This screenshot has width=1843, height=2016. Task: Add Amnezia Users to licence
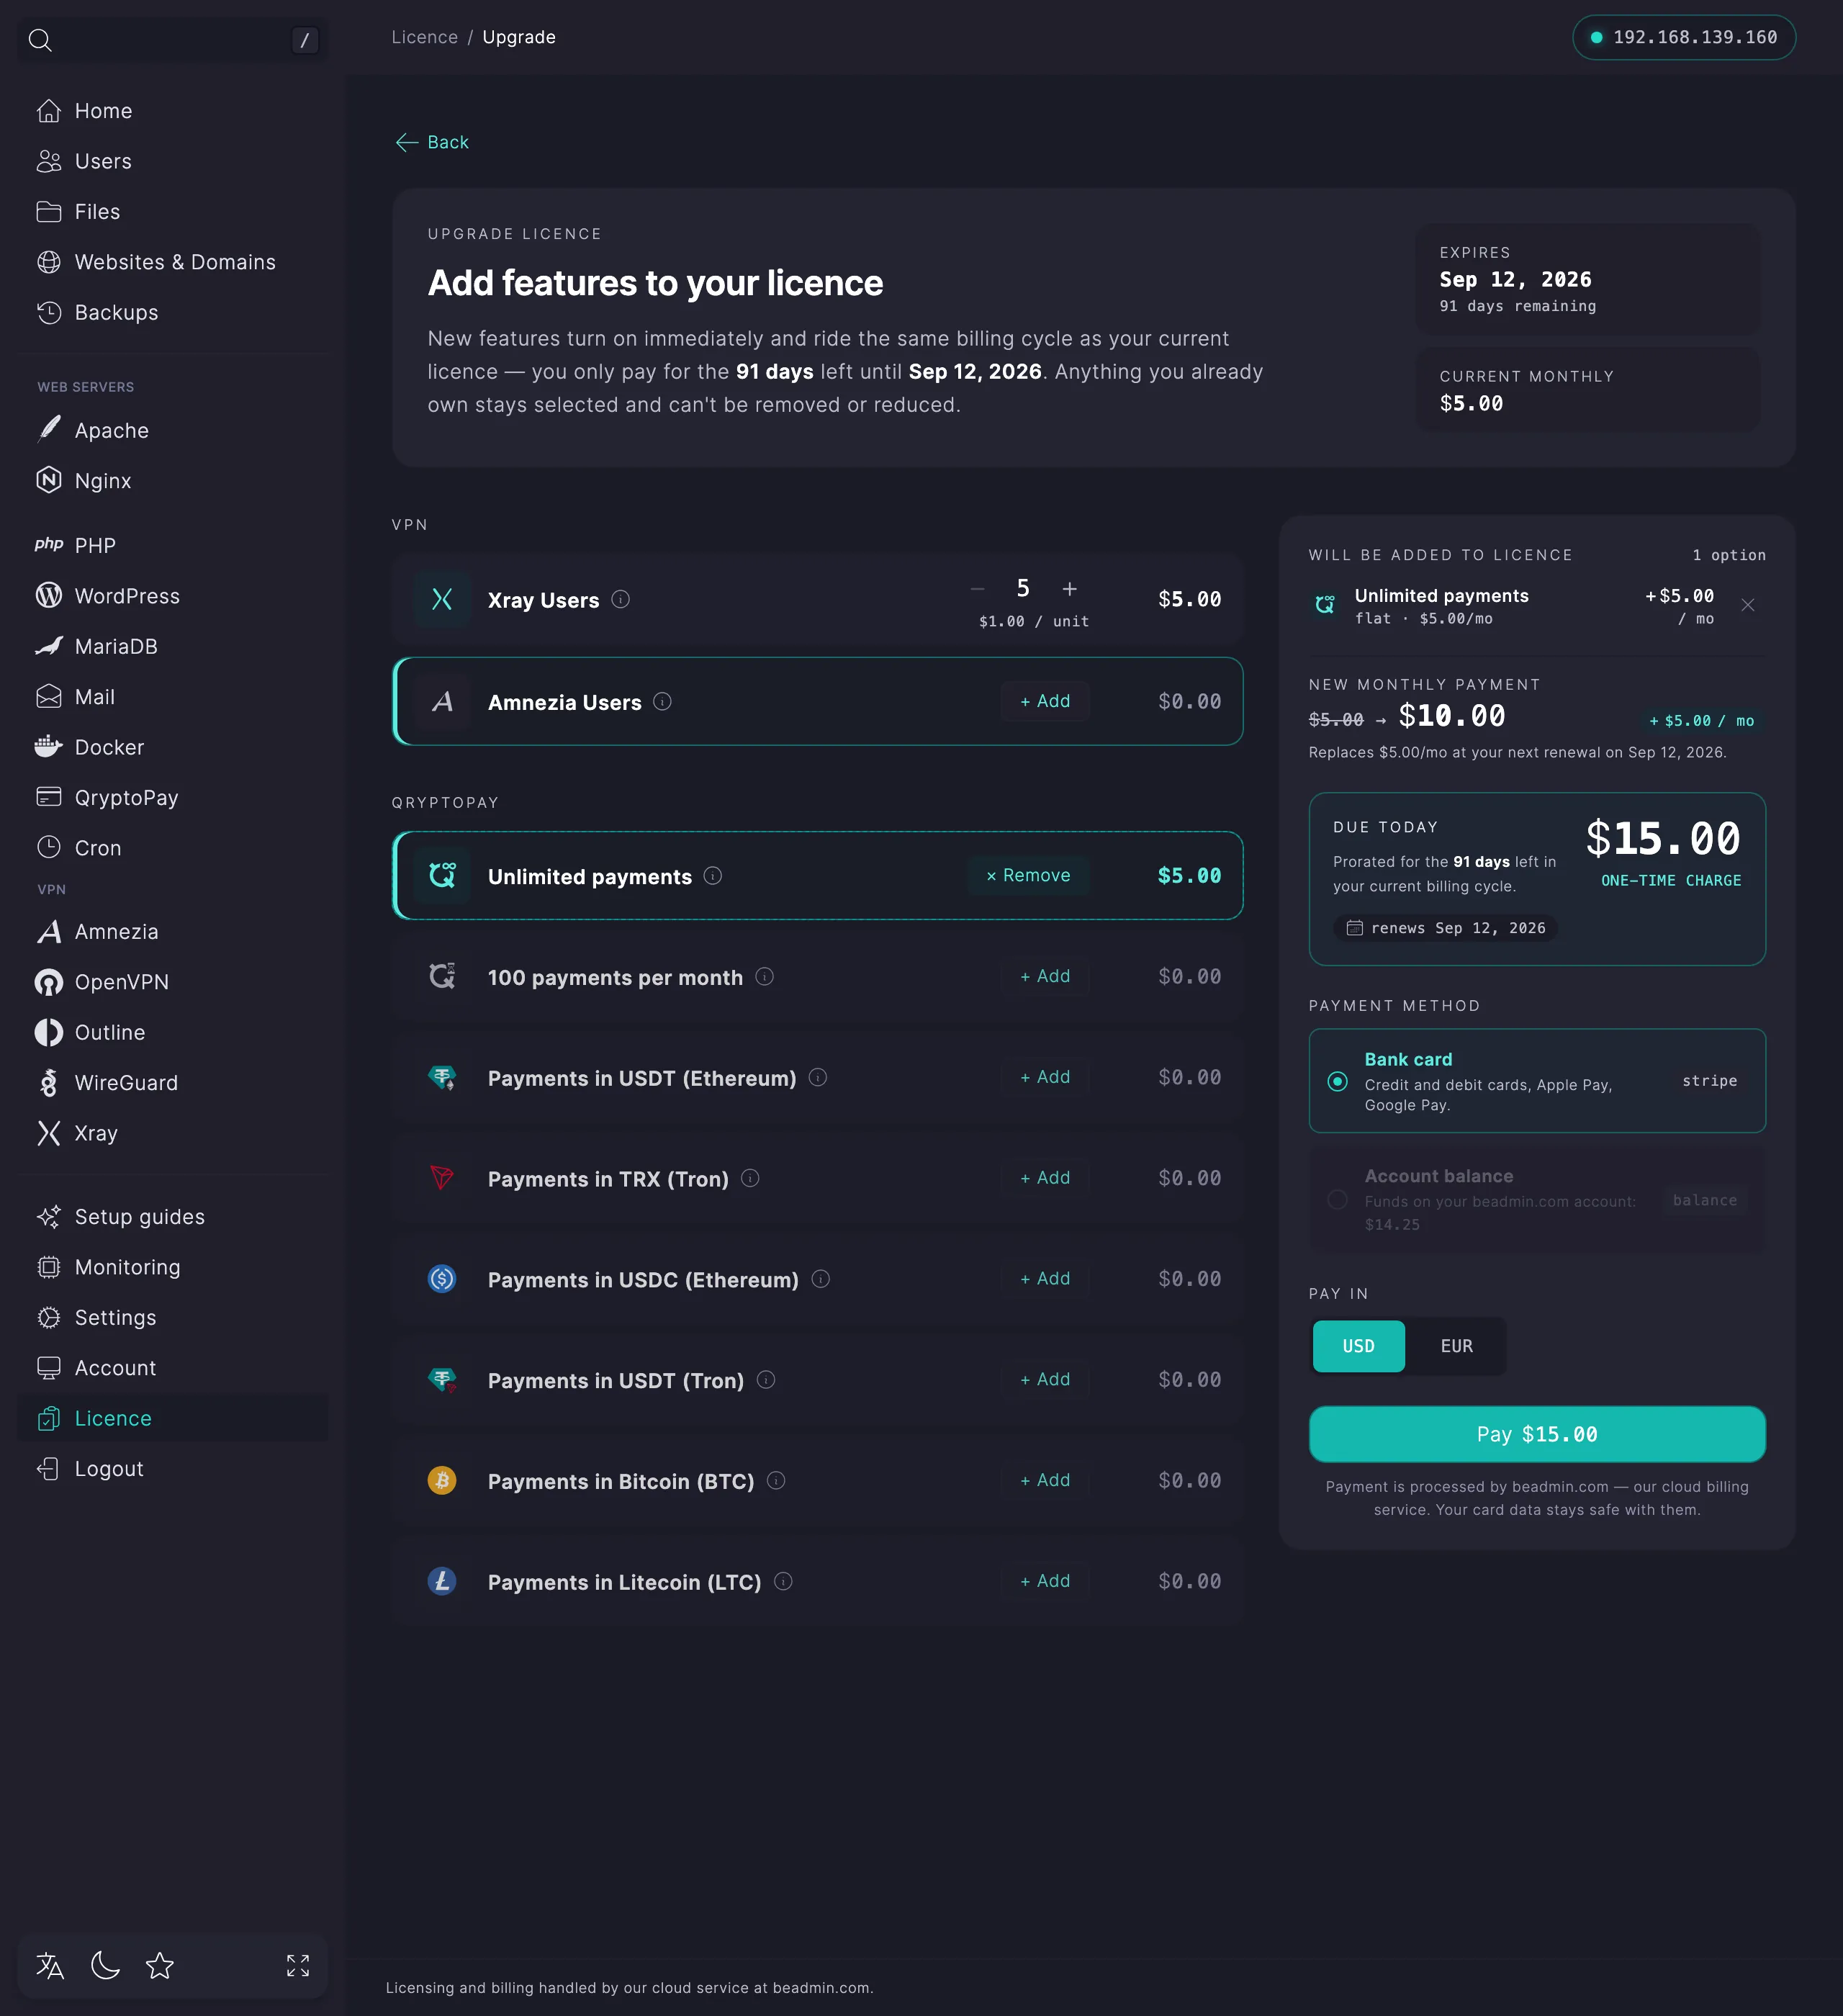(x=1045, y=701)
